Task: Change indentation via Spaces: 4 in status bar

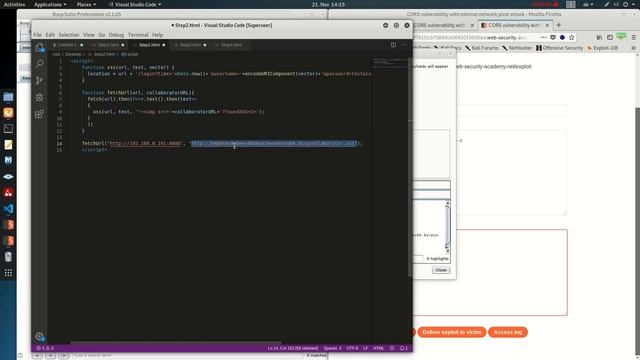Action: click(x=332, y=348)
